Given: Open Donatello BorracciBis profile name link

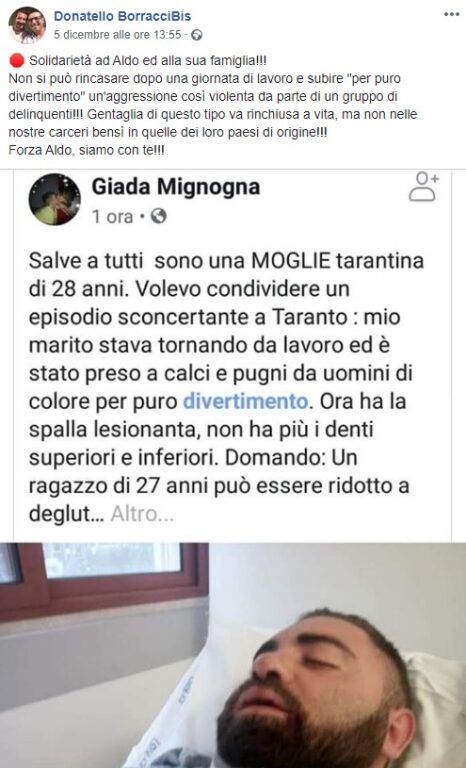Looking at the screenshot, I should click(x=122, y=16).
